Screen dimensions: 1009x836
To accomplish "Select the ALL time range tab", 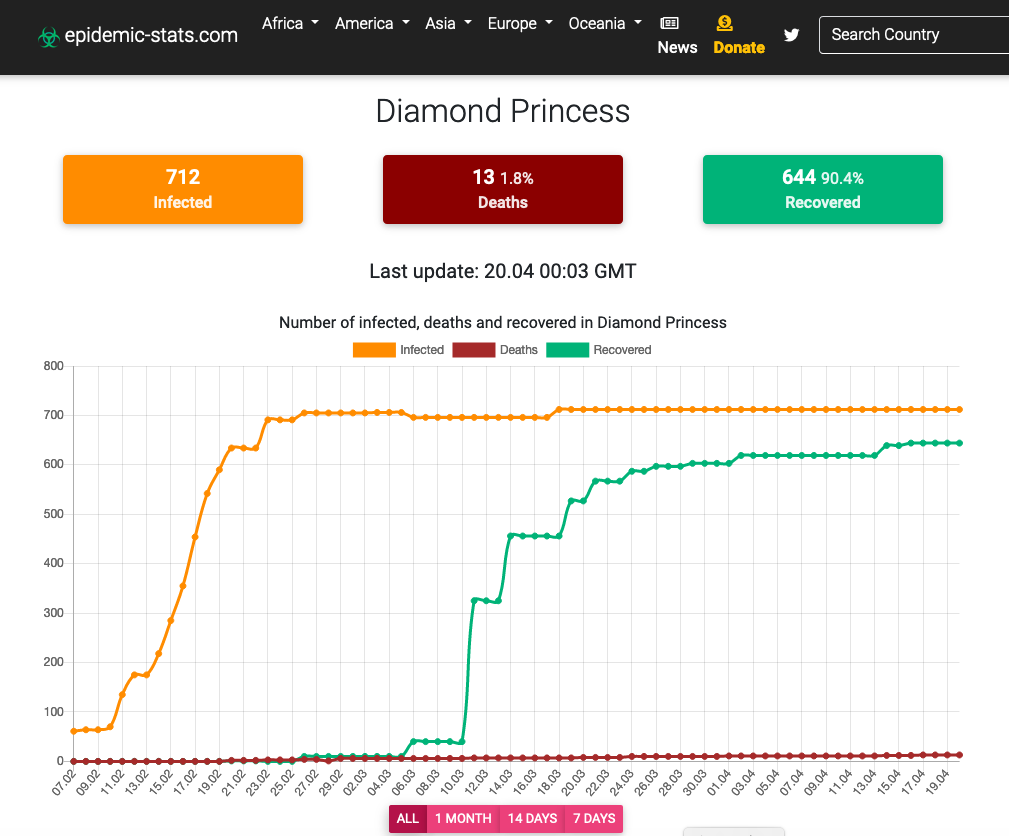I will click(x=408, y=818).
